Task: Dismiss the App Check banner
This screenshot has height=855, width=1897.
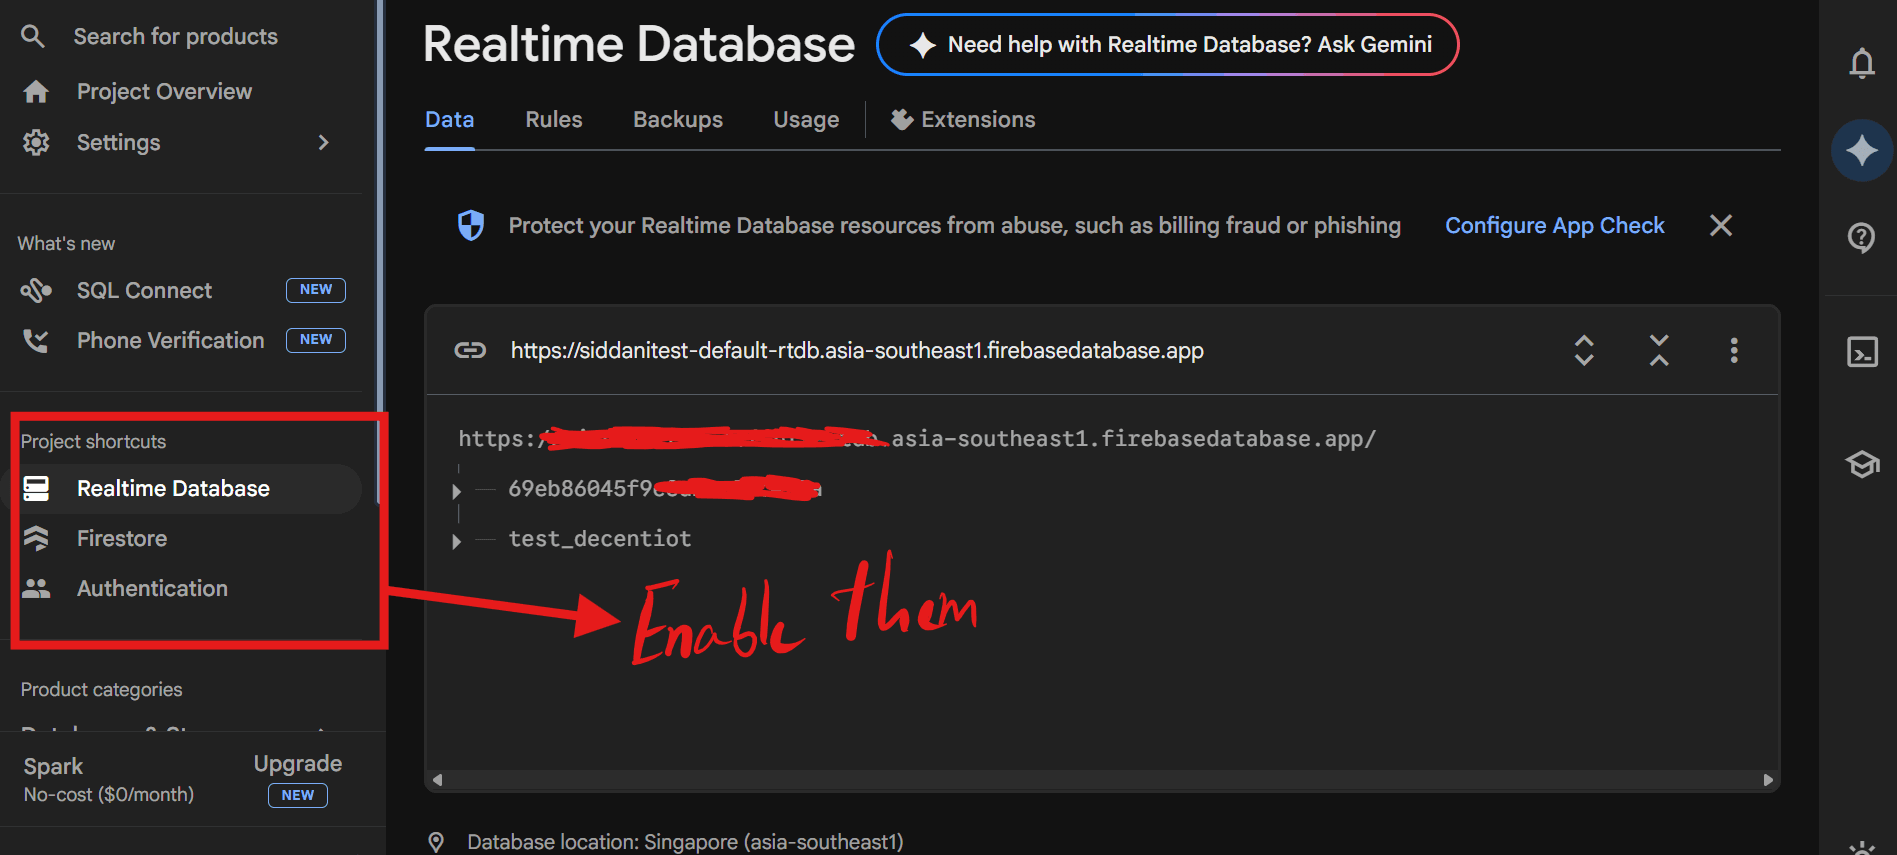Action: click(x=1721, y=226)
